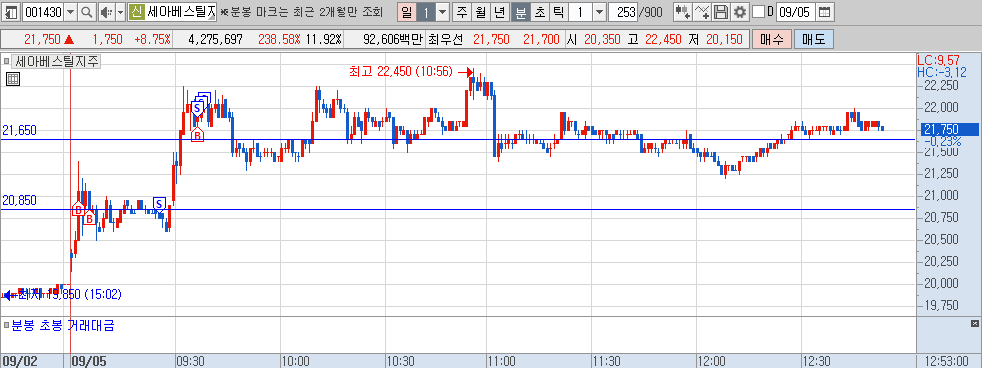Click the 238.58% volume ratio value
982x368 pixels.
click(x=279, y=39)
